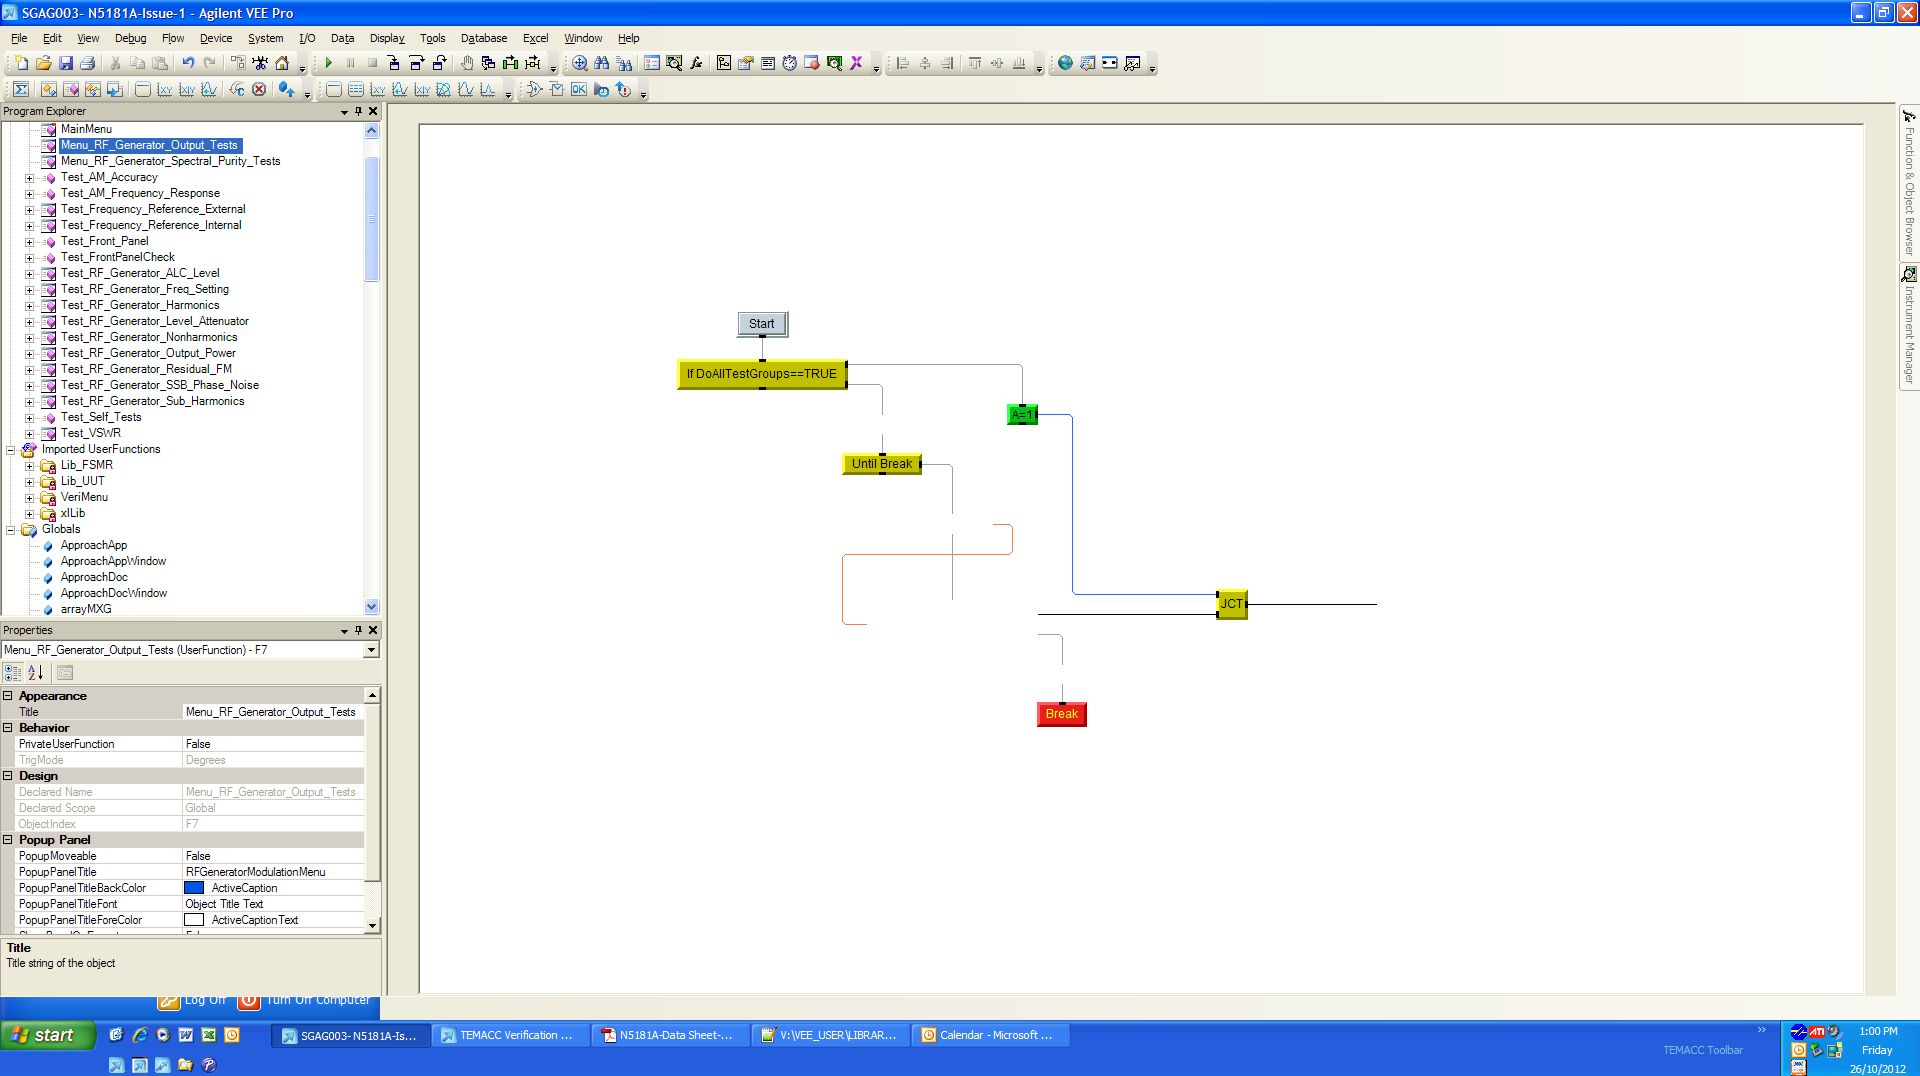Screen dimensions: 1920x1076
Task: Switch Properties panel to categorized view
Action: pos(12,673)
